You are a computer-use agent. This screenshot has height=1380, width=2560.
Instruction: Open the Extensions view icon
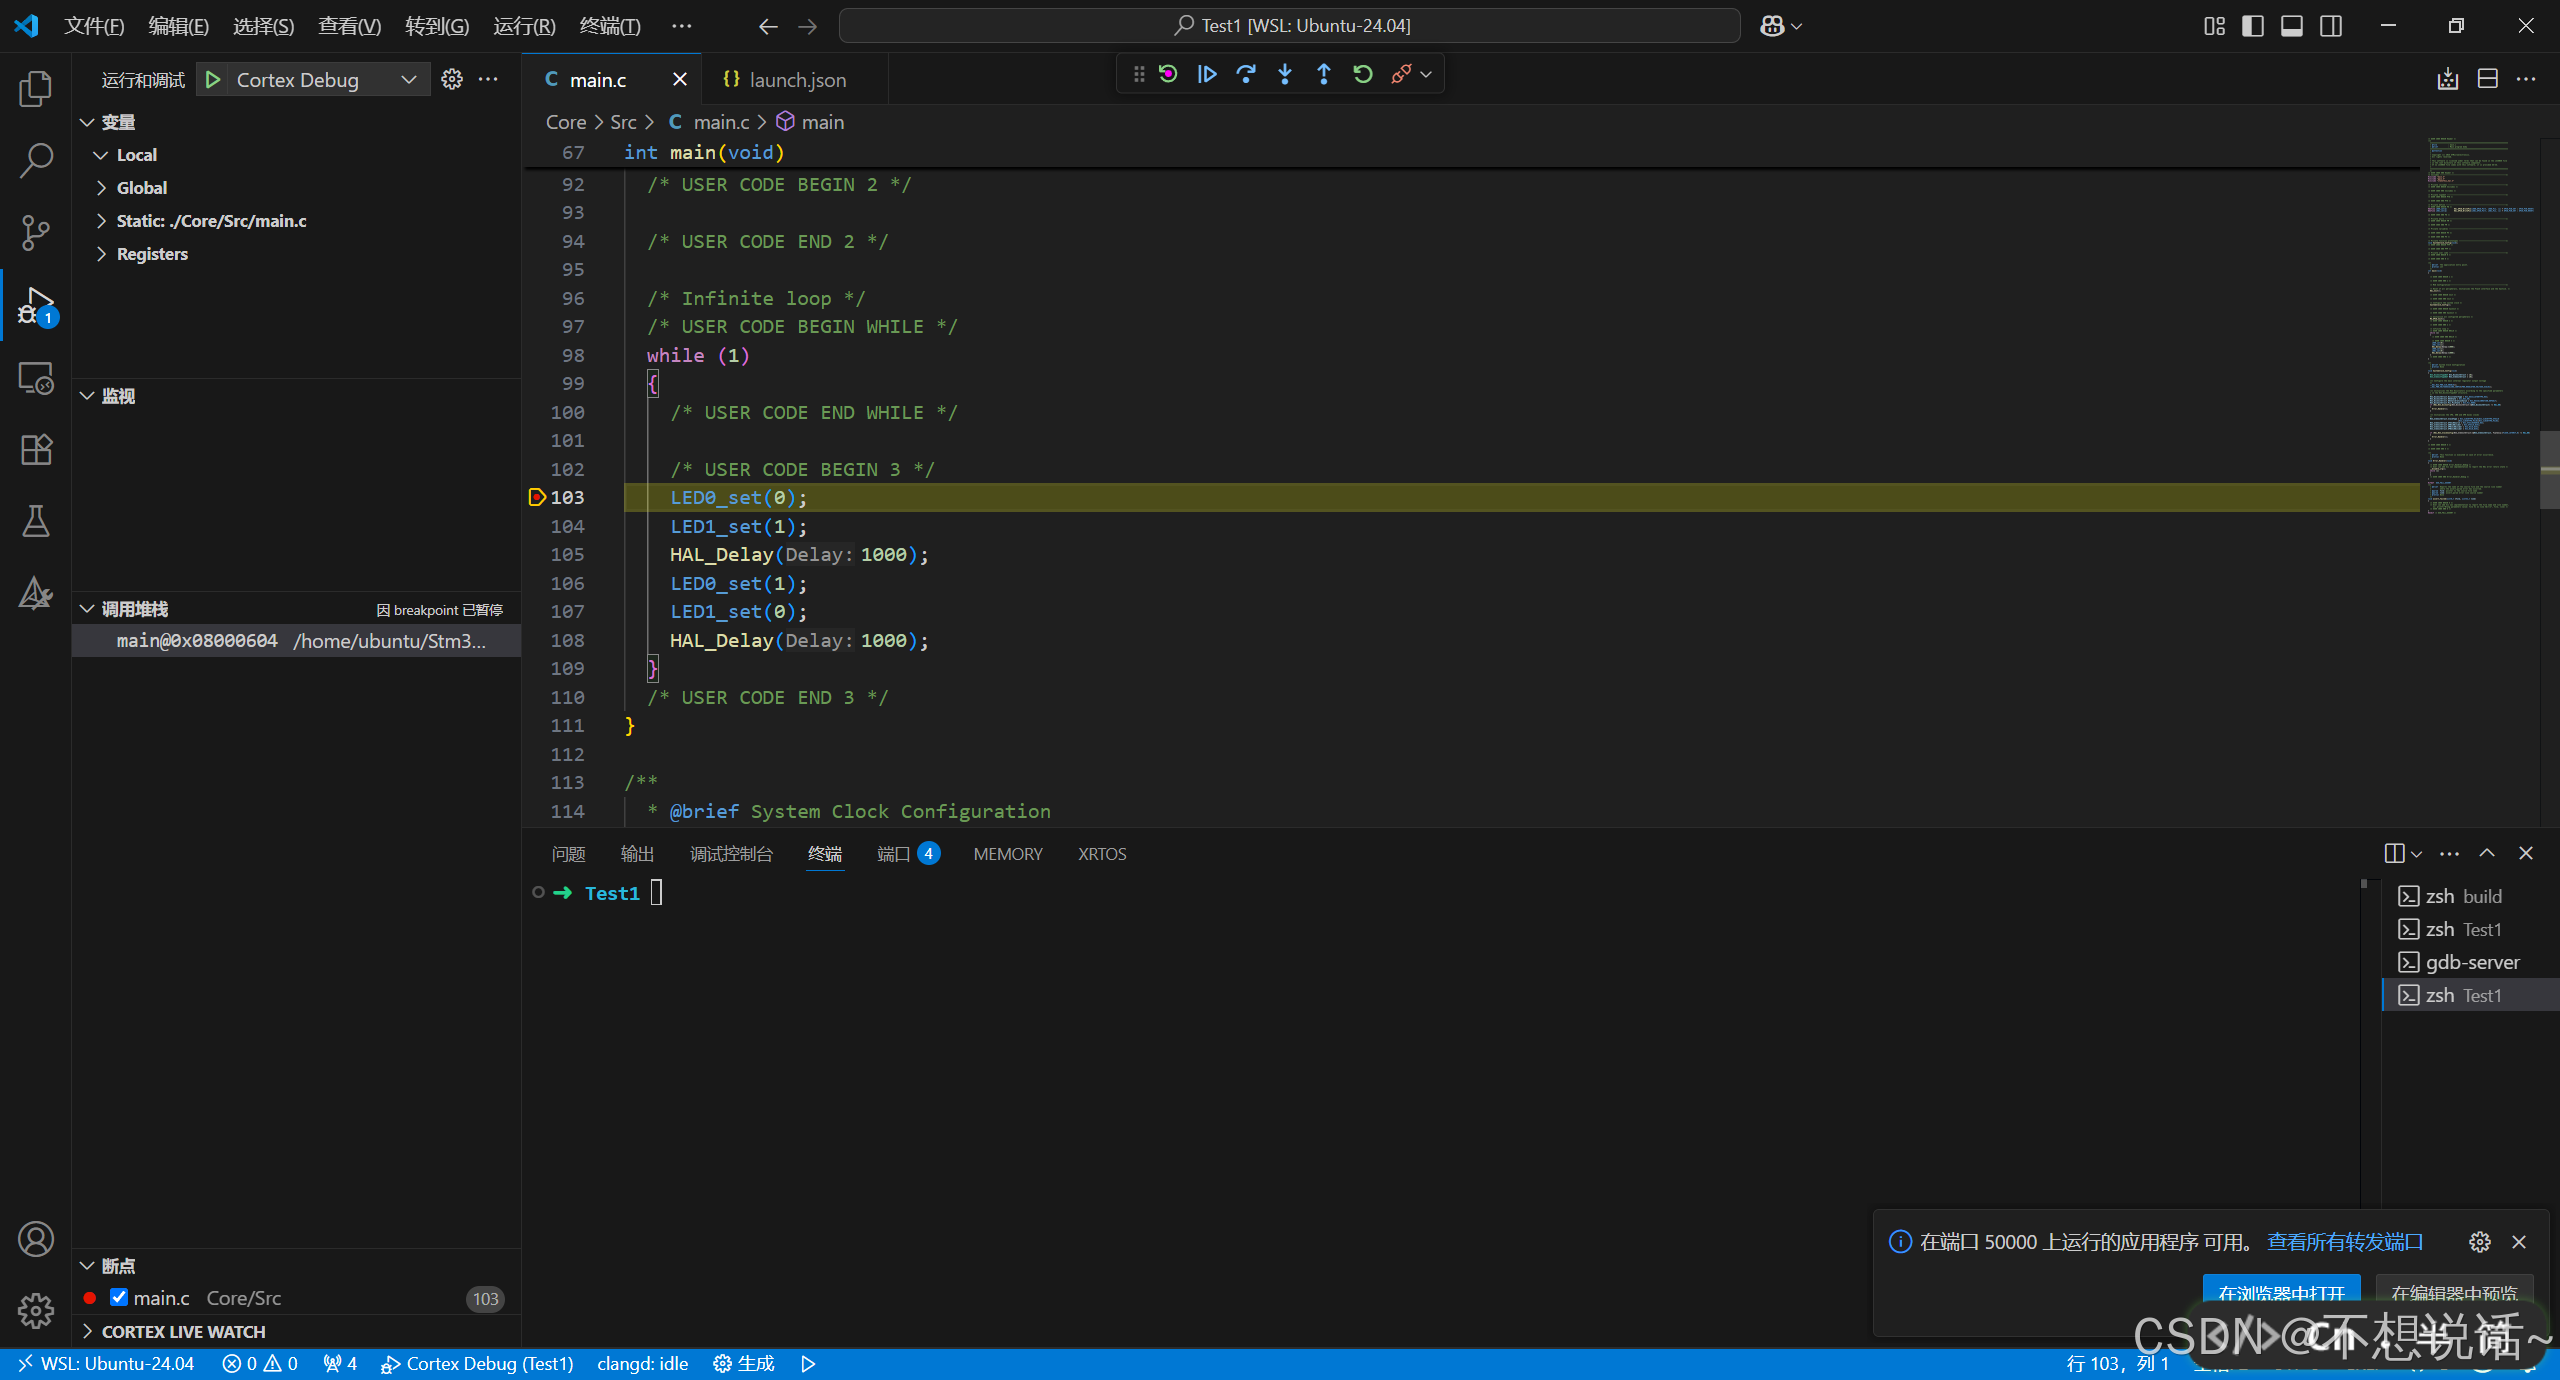[x=36, y=449]
